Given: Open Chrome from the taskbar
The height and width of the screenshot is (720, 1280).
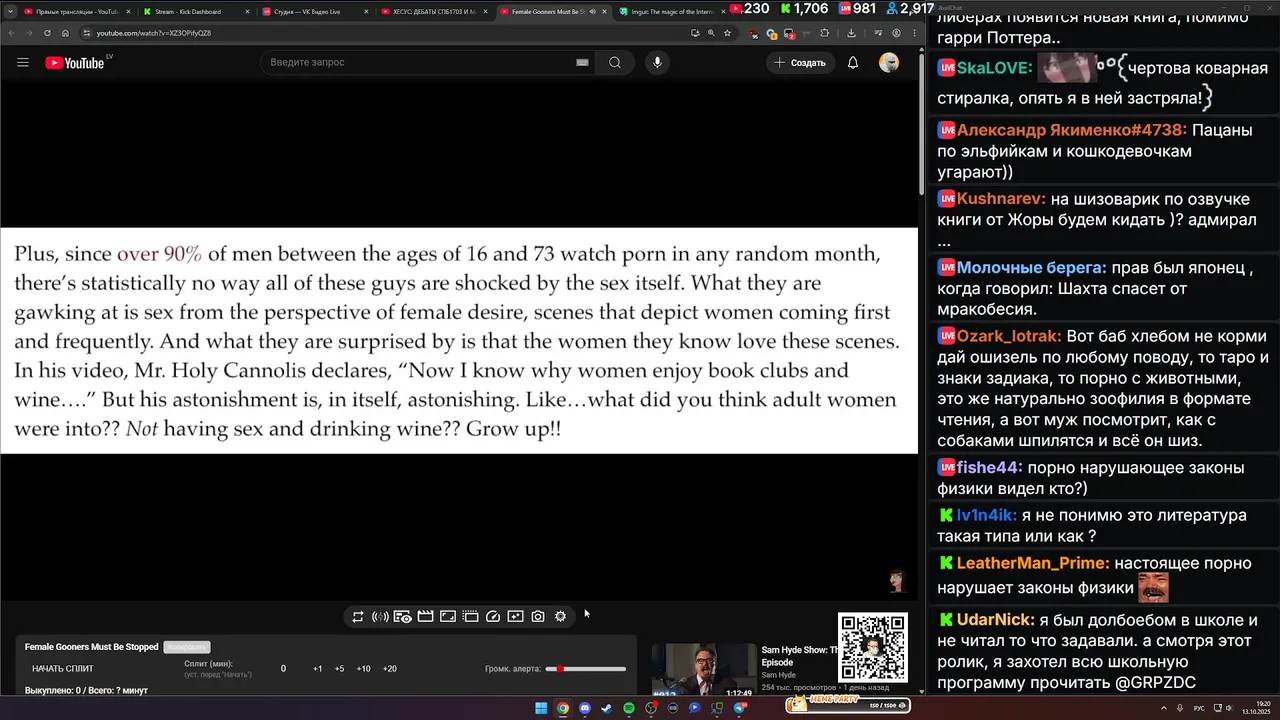Looking at the screenshot, I should click(563, 708).
